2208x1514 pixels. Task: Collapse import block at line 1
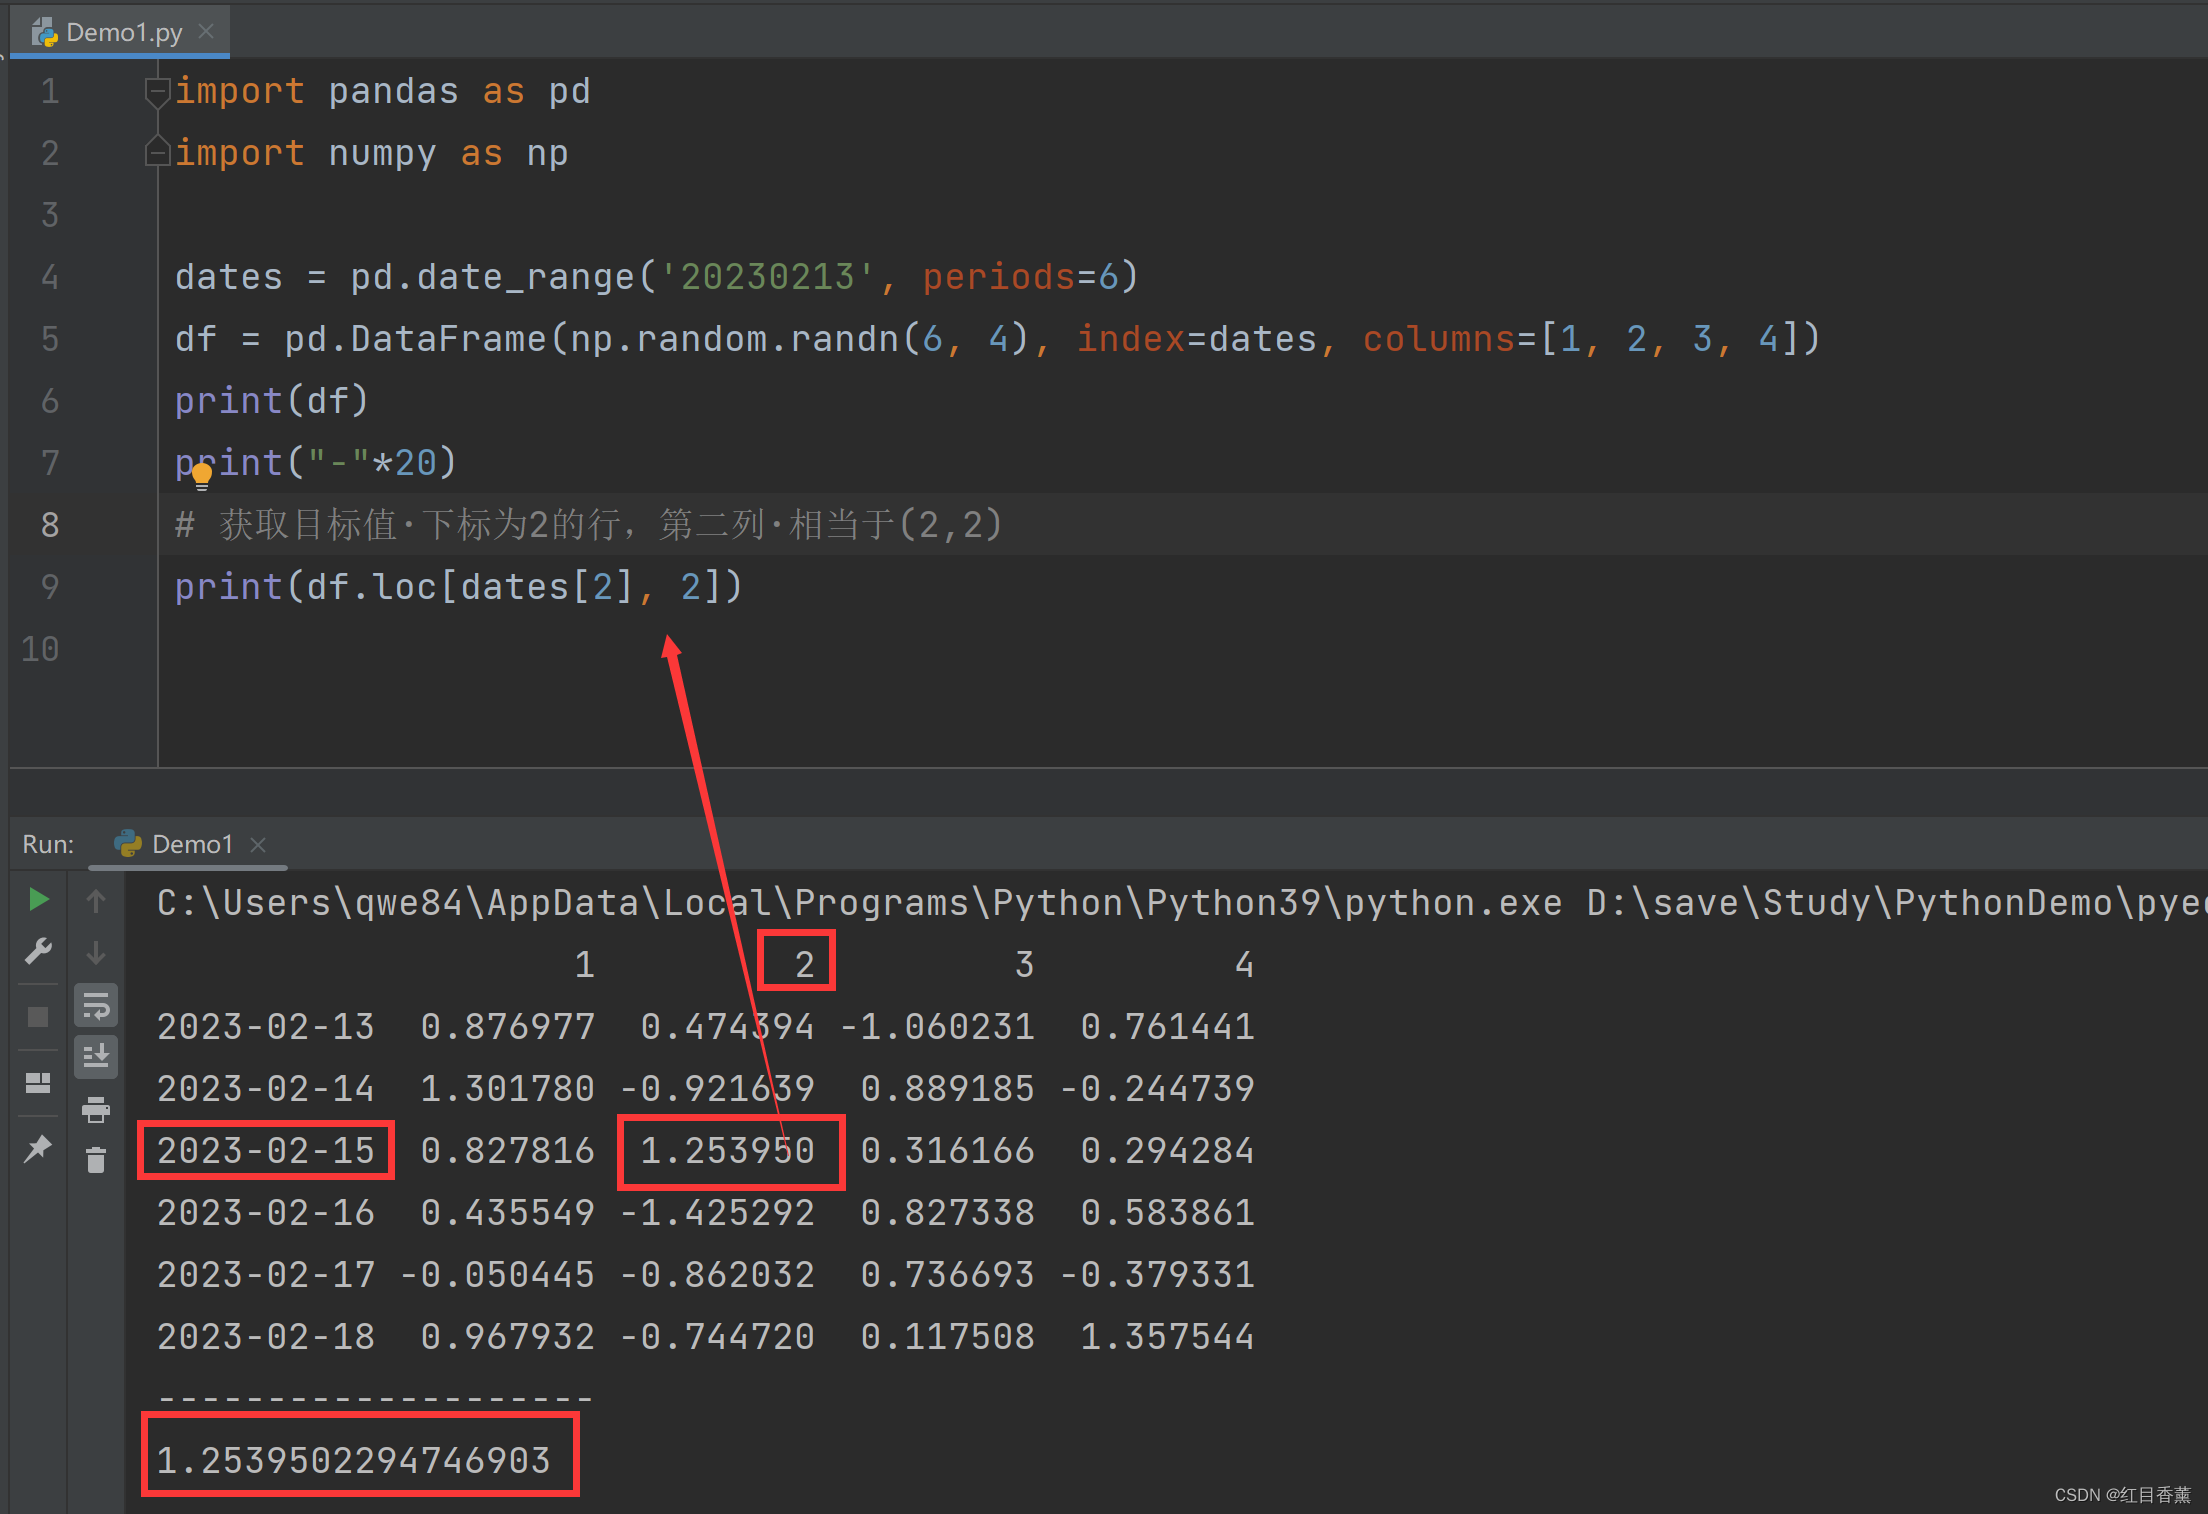click(157, 92)
